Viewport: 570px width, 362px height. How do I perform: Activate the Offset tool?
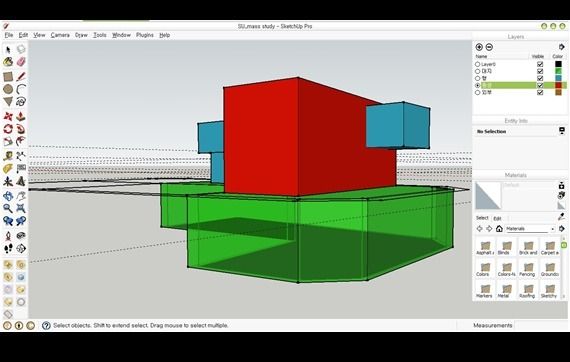[21, 141]
